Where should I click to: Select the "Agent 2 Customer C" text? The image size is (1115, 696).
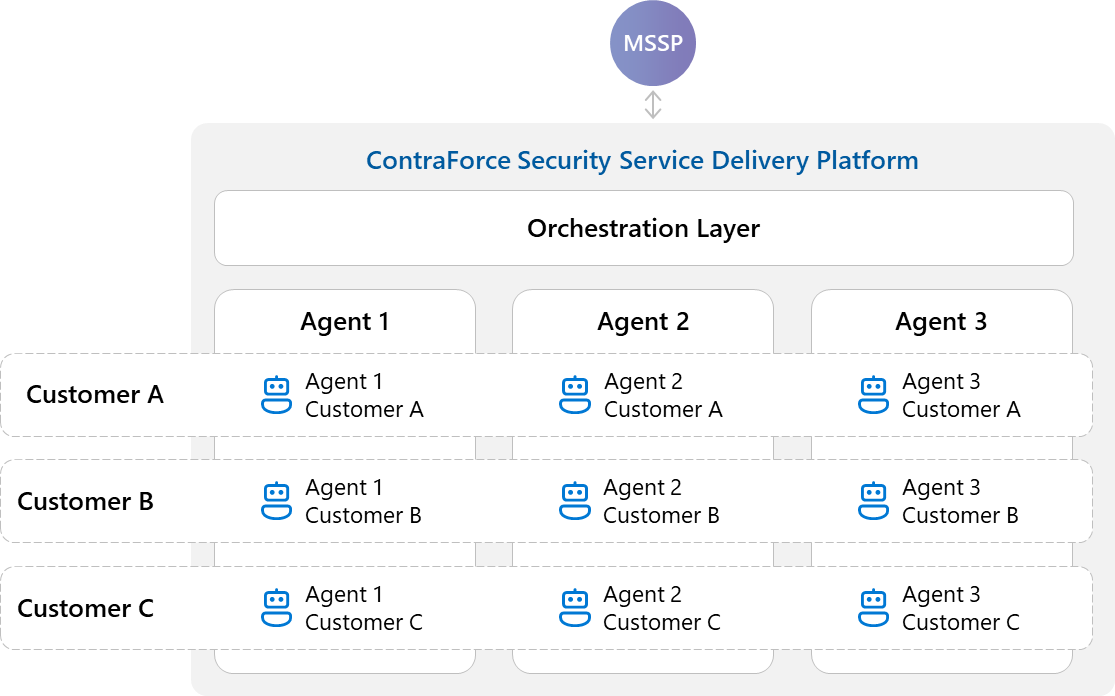(x=662, y=608)
